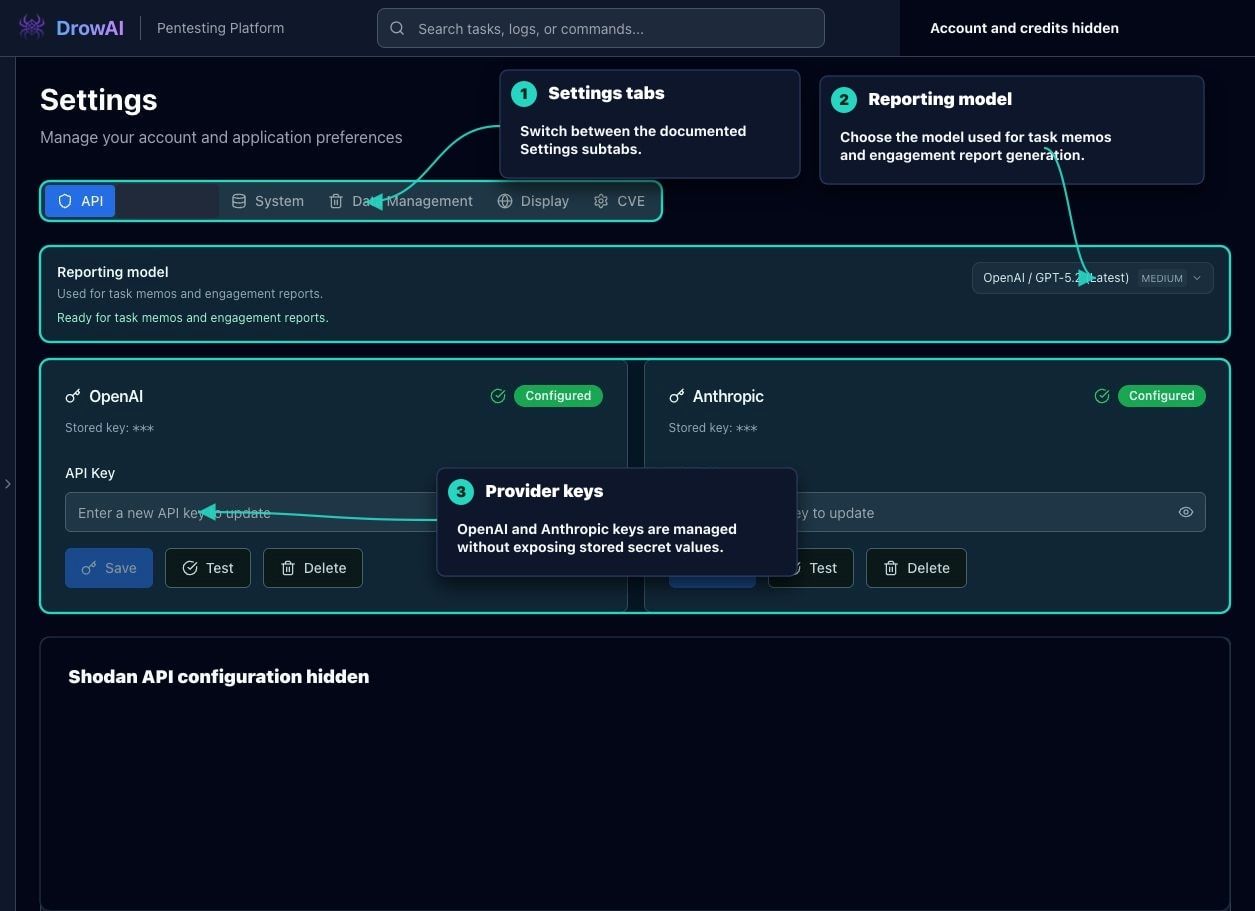Viewport: 1255px width, 911px height.
Task: Click 'Manage your account and application preferences' text
Action: coord(221,137)
